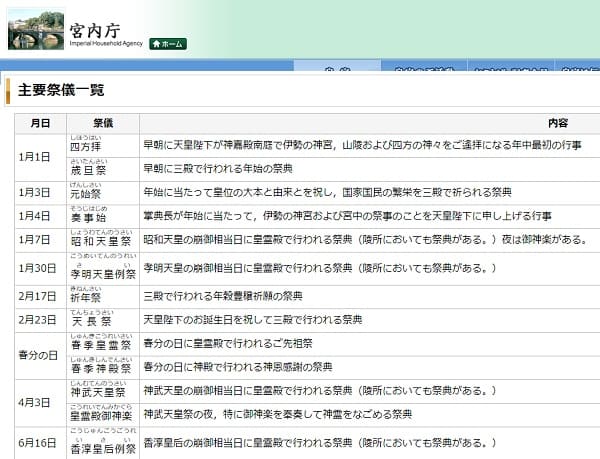Click the 月日 column header

[x=40, y=123]
